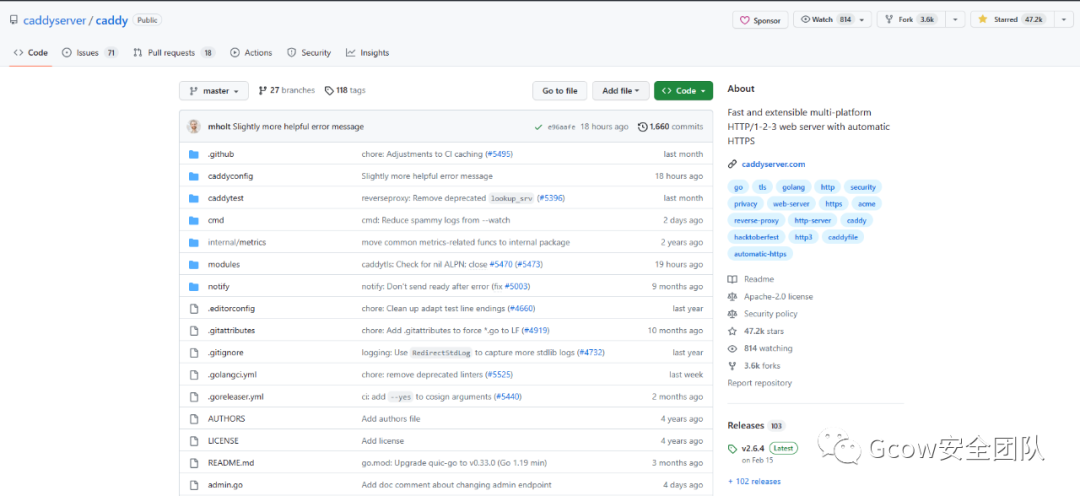Switch to the Code tab

(x=31, y=53)
